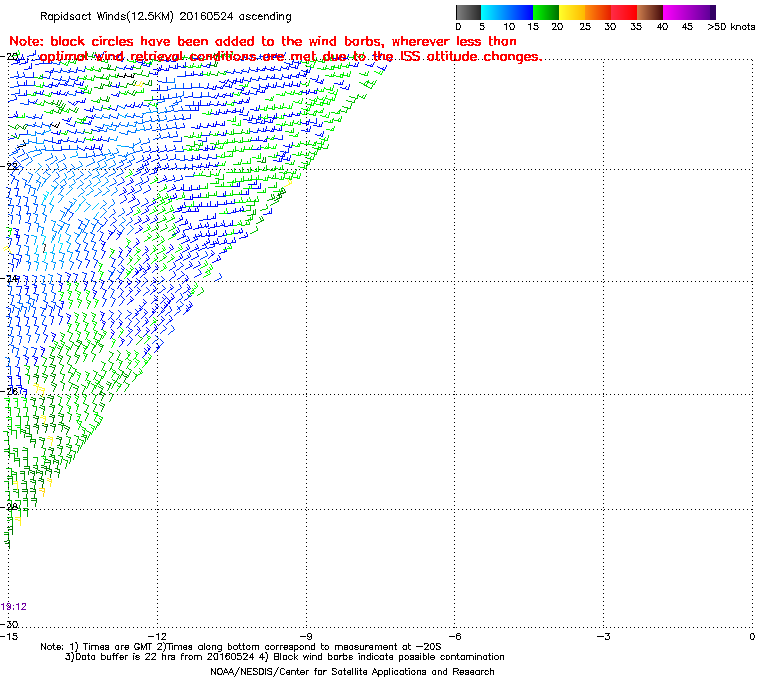Click the purple '19:12' time label
The image size is (760, 688).
[14, 607]
